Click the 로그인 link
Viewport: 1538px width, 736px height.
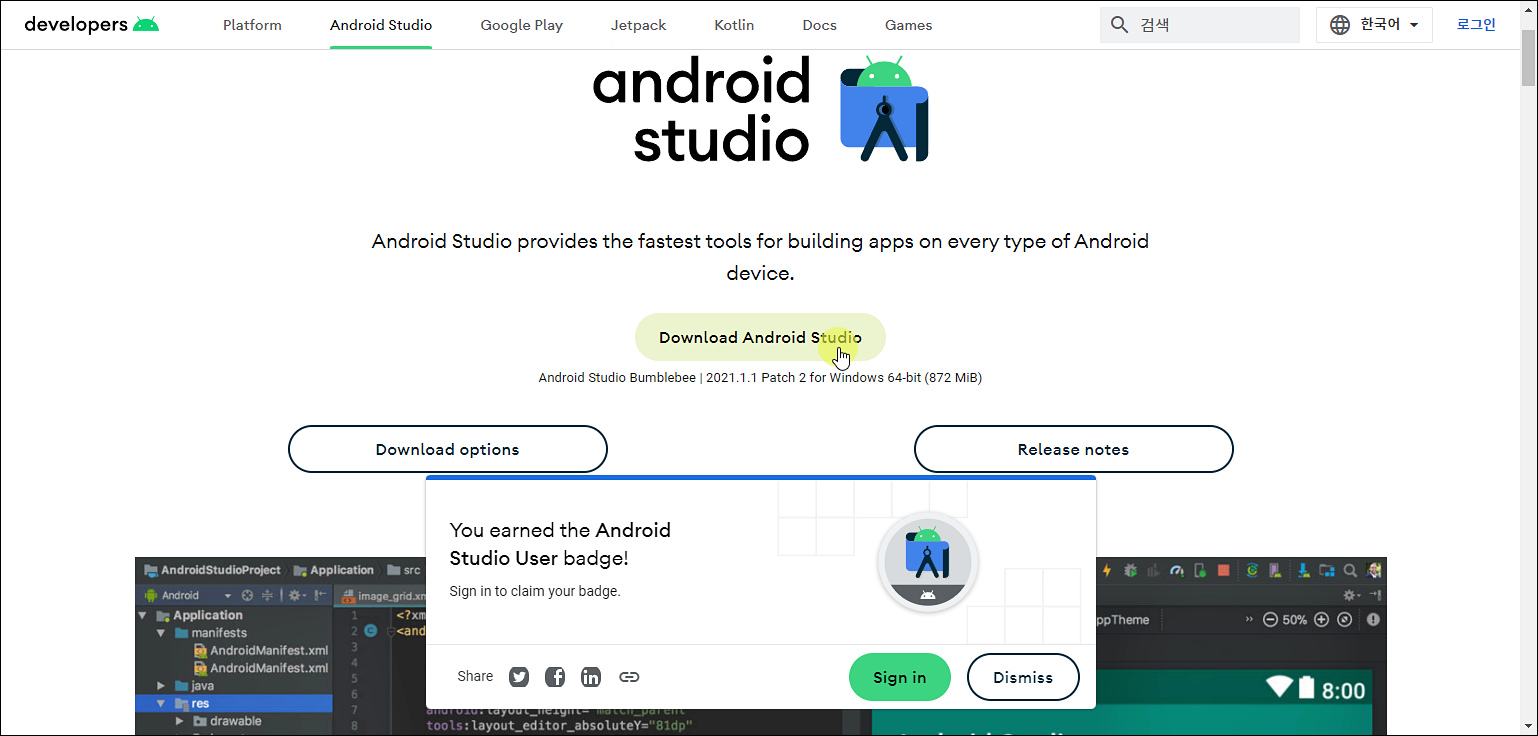pyautogui.click(x=1476, y=25)
